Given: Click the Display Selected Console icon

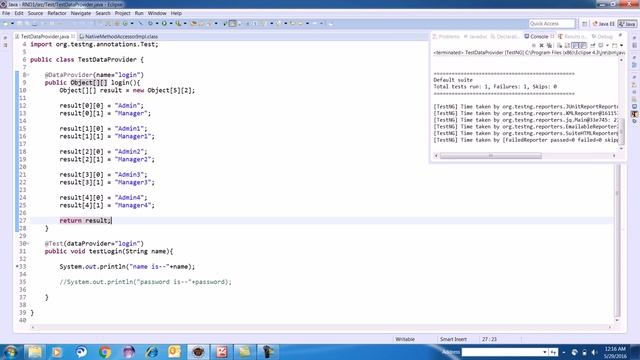Looking at the screenshot, I should point(601,46).
